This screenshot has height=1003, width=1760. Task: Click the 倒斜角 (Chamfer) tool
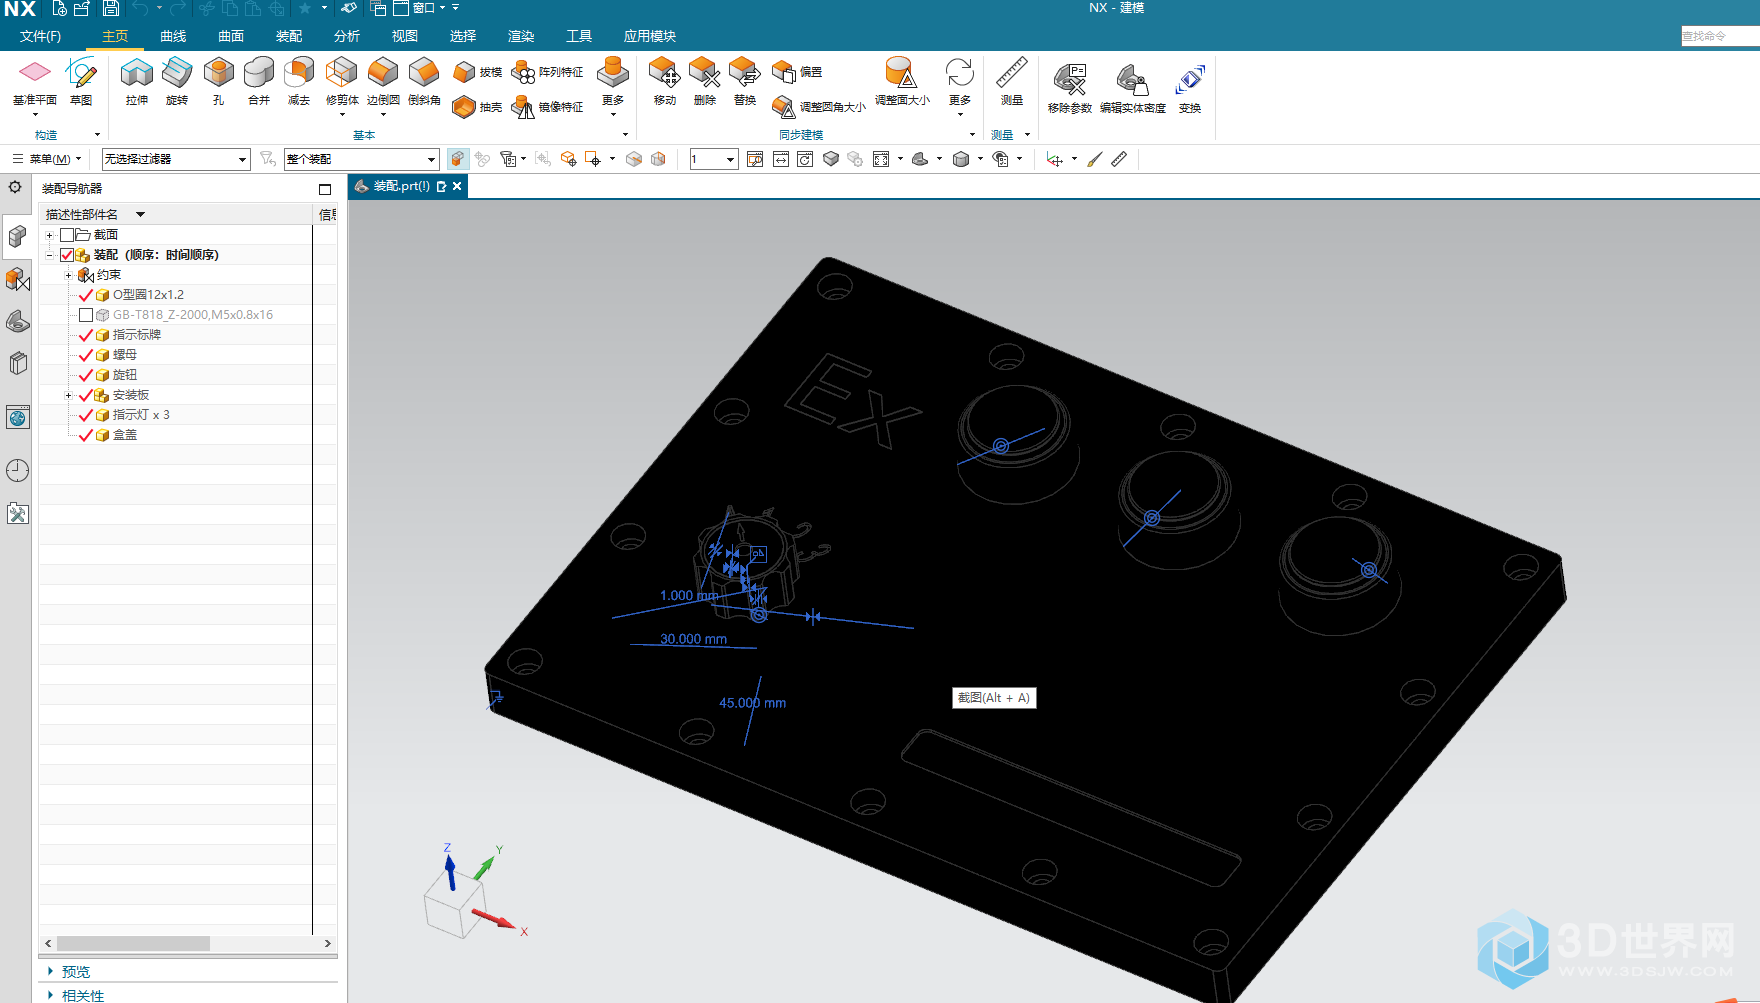click(x=424, y=82)
